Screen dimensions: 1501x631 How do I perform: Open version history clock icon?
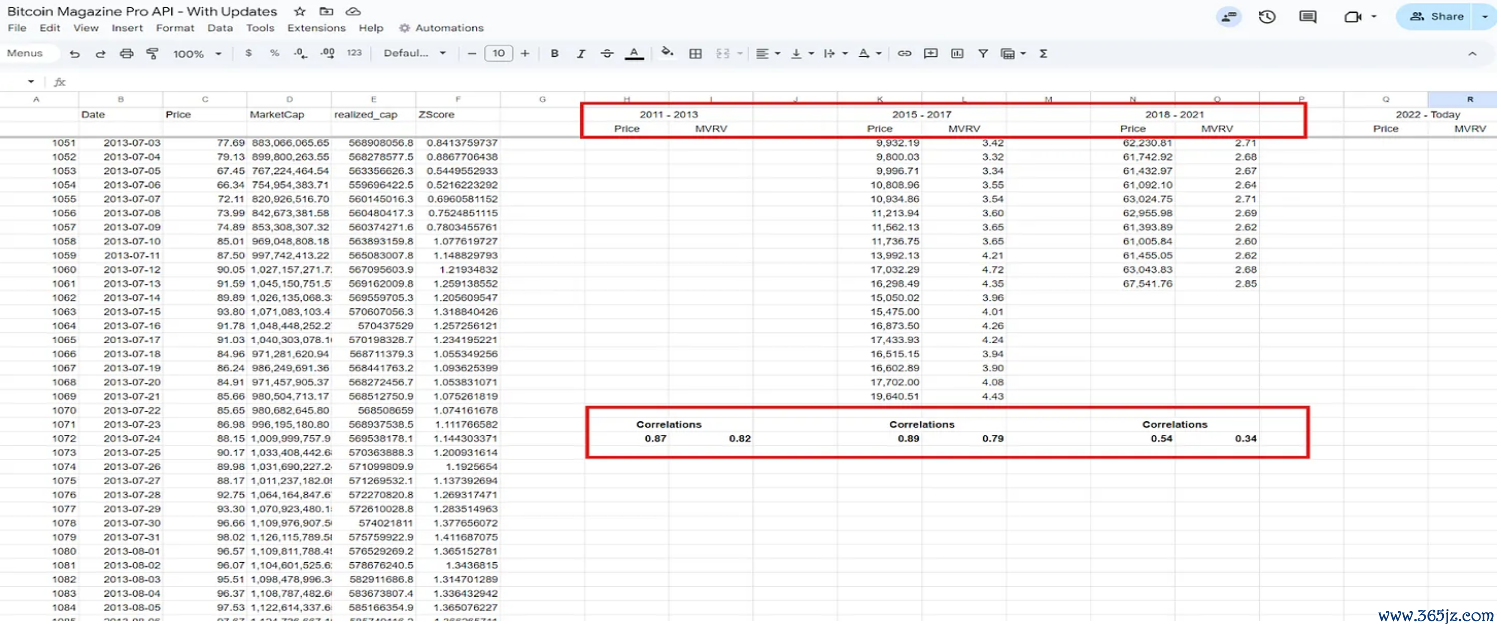coord(1267,16)
